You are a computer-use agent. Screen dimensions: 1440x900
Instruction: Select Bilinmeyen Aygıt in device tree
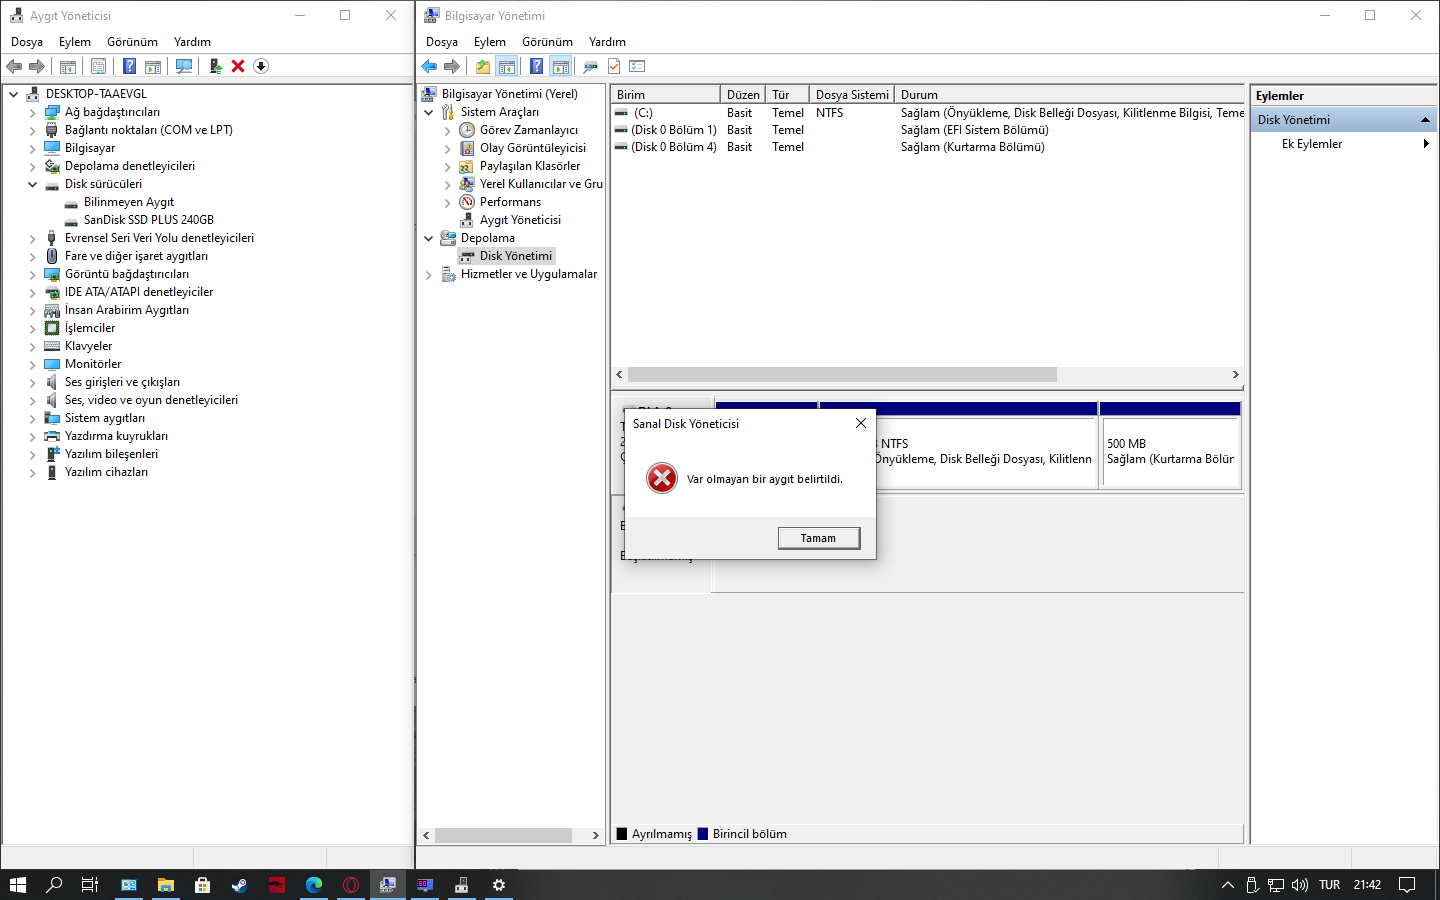click(129, 202)
